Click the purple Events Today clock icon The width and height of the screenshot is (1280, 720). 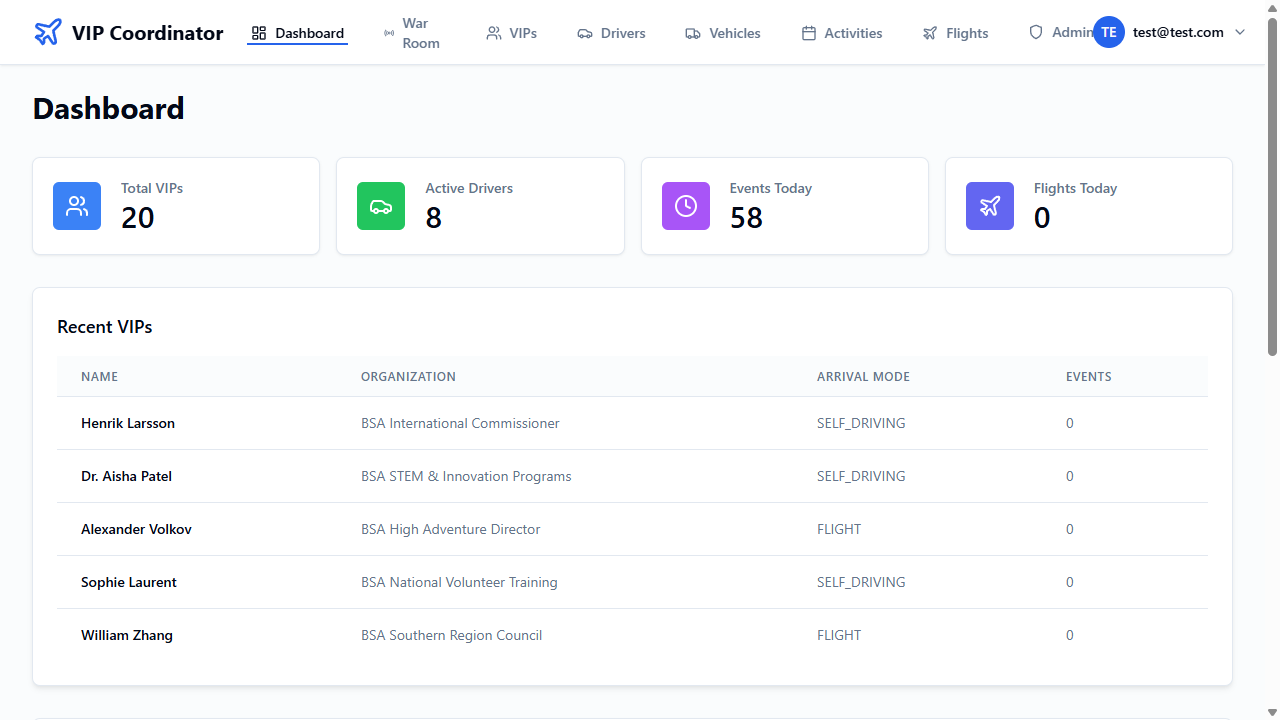coord(686,206)
